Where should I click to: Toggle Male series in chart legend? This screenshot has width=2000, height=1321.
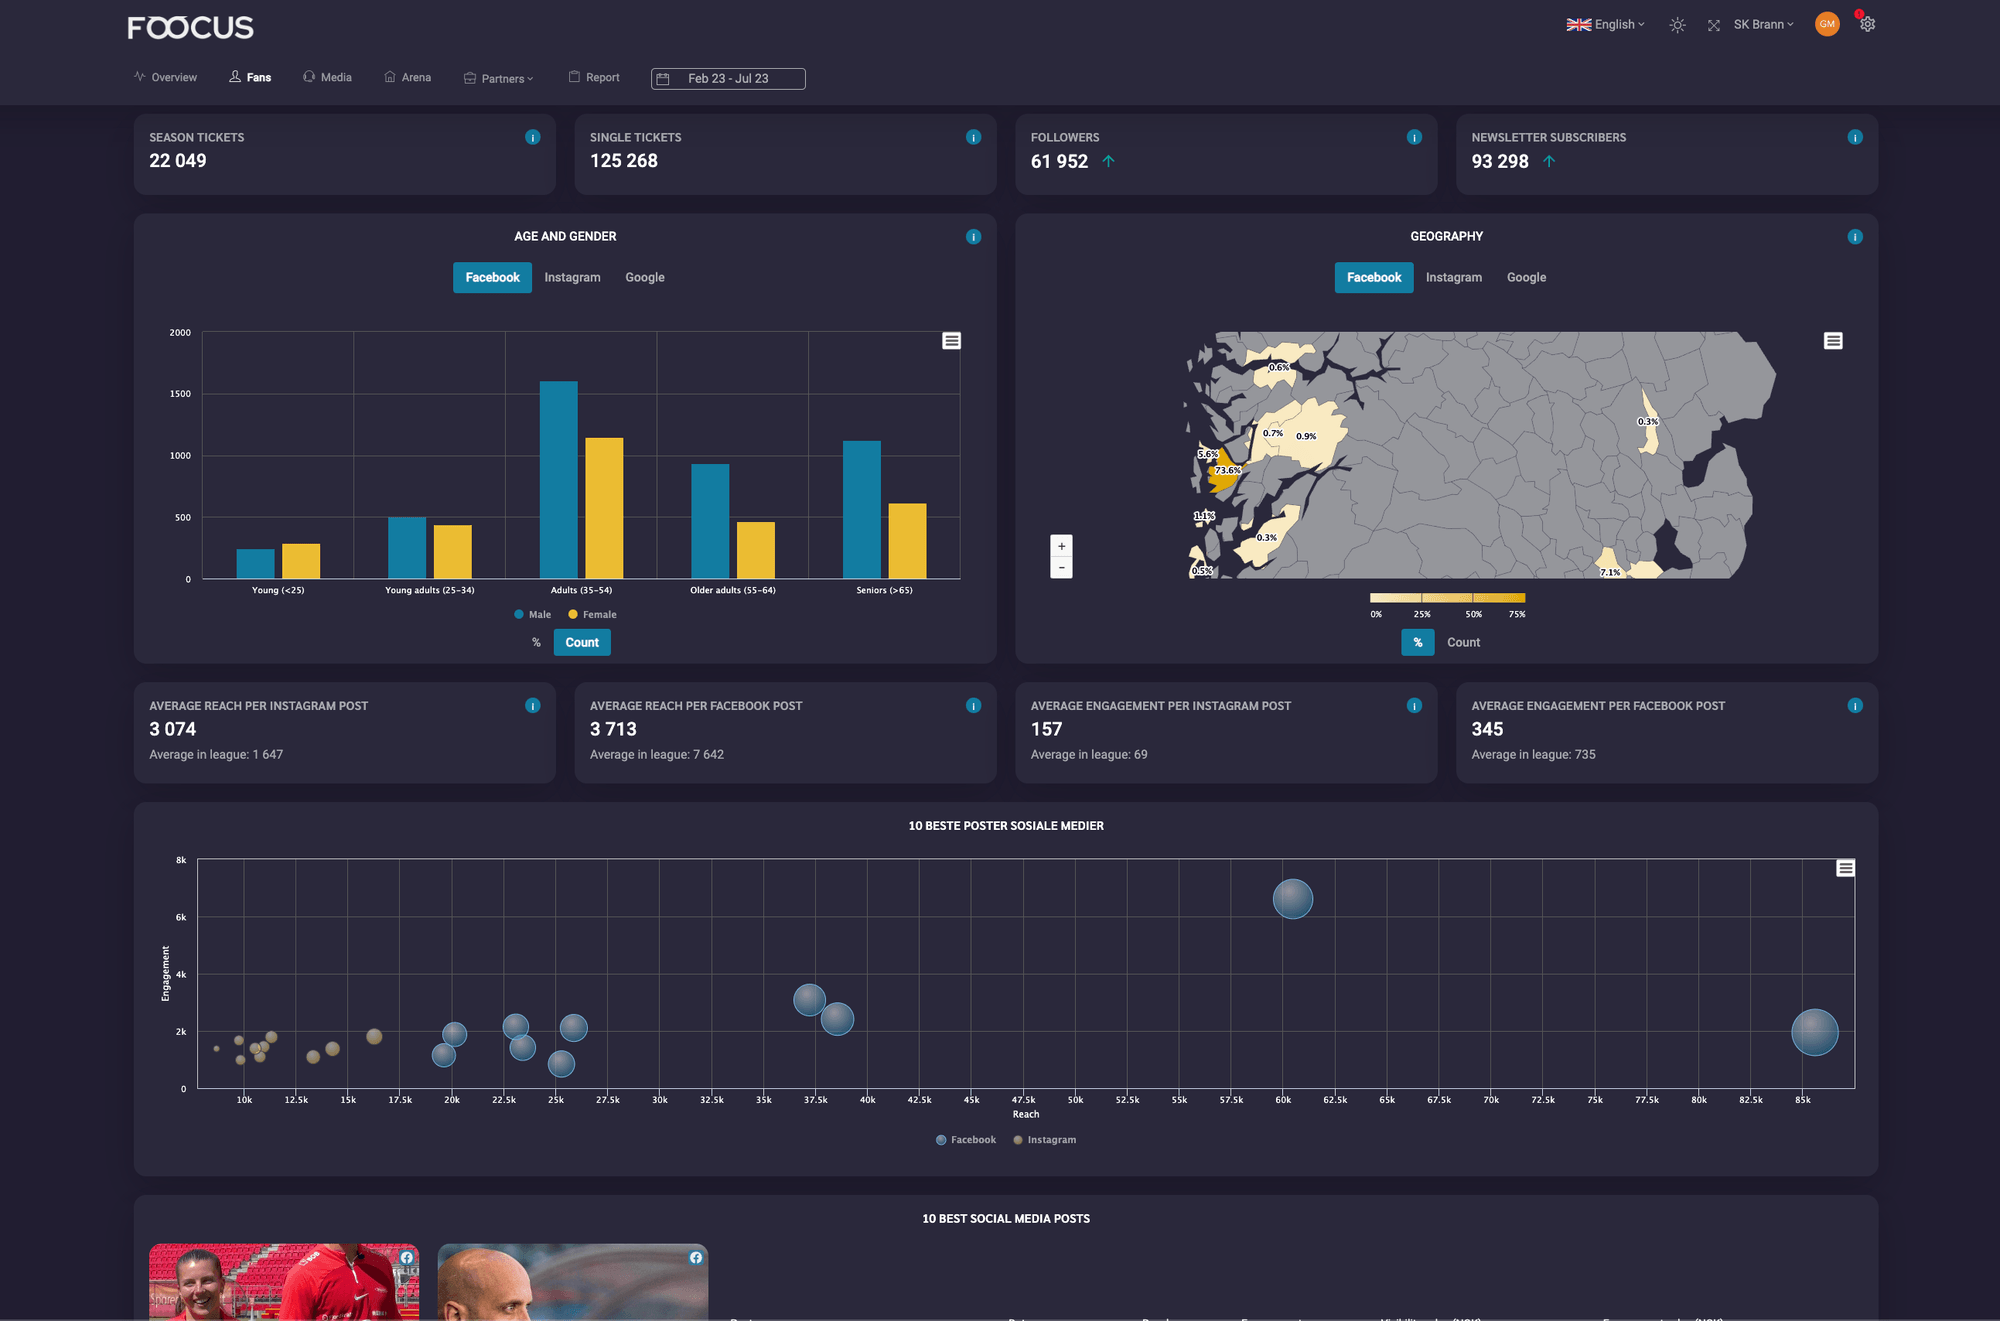click(x=533, y=615)
